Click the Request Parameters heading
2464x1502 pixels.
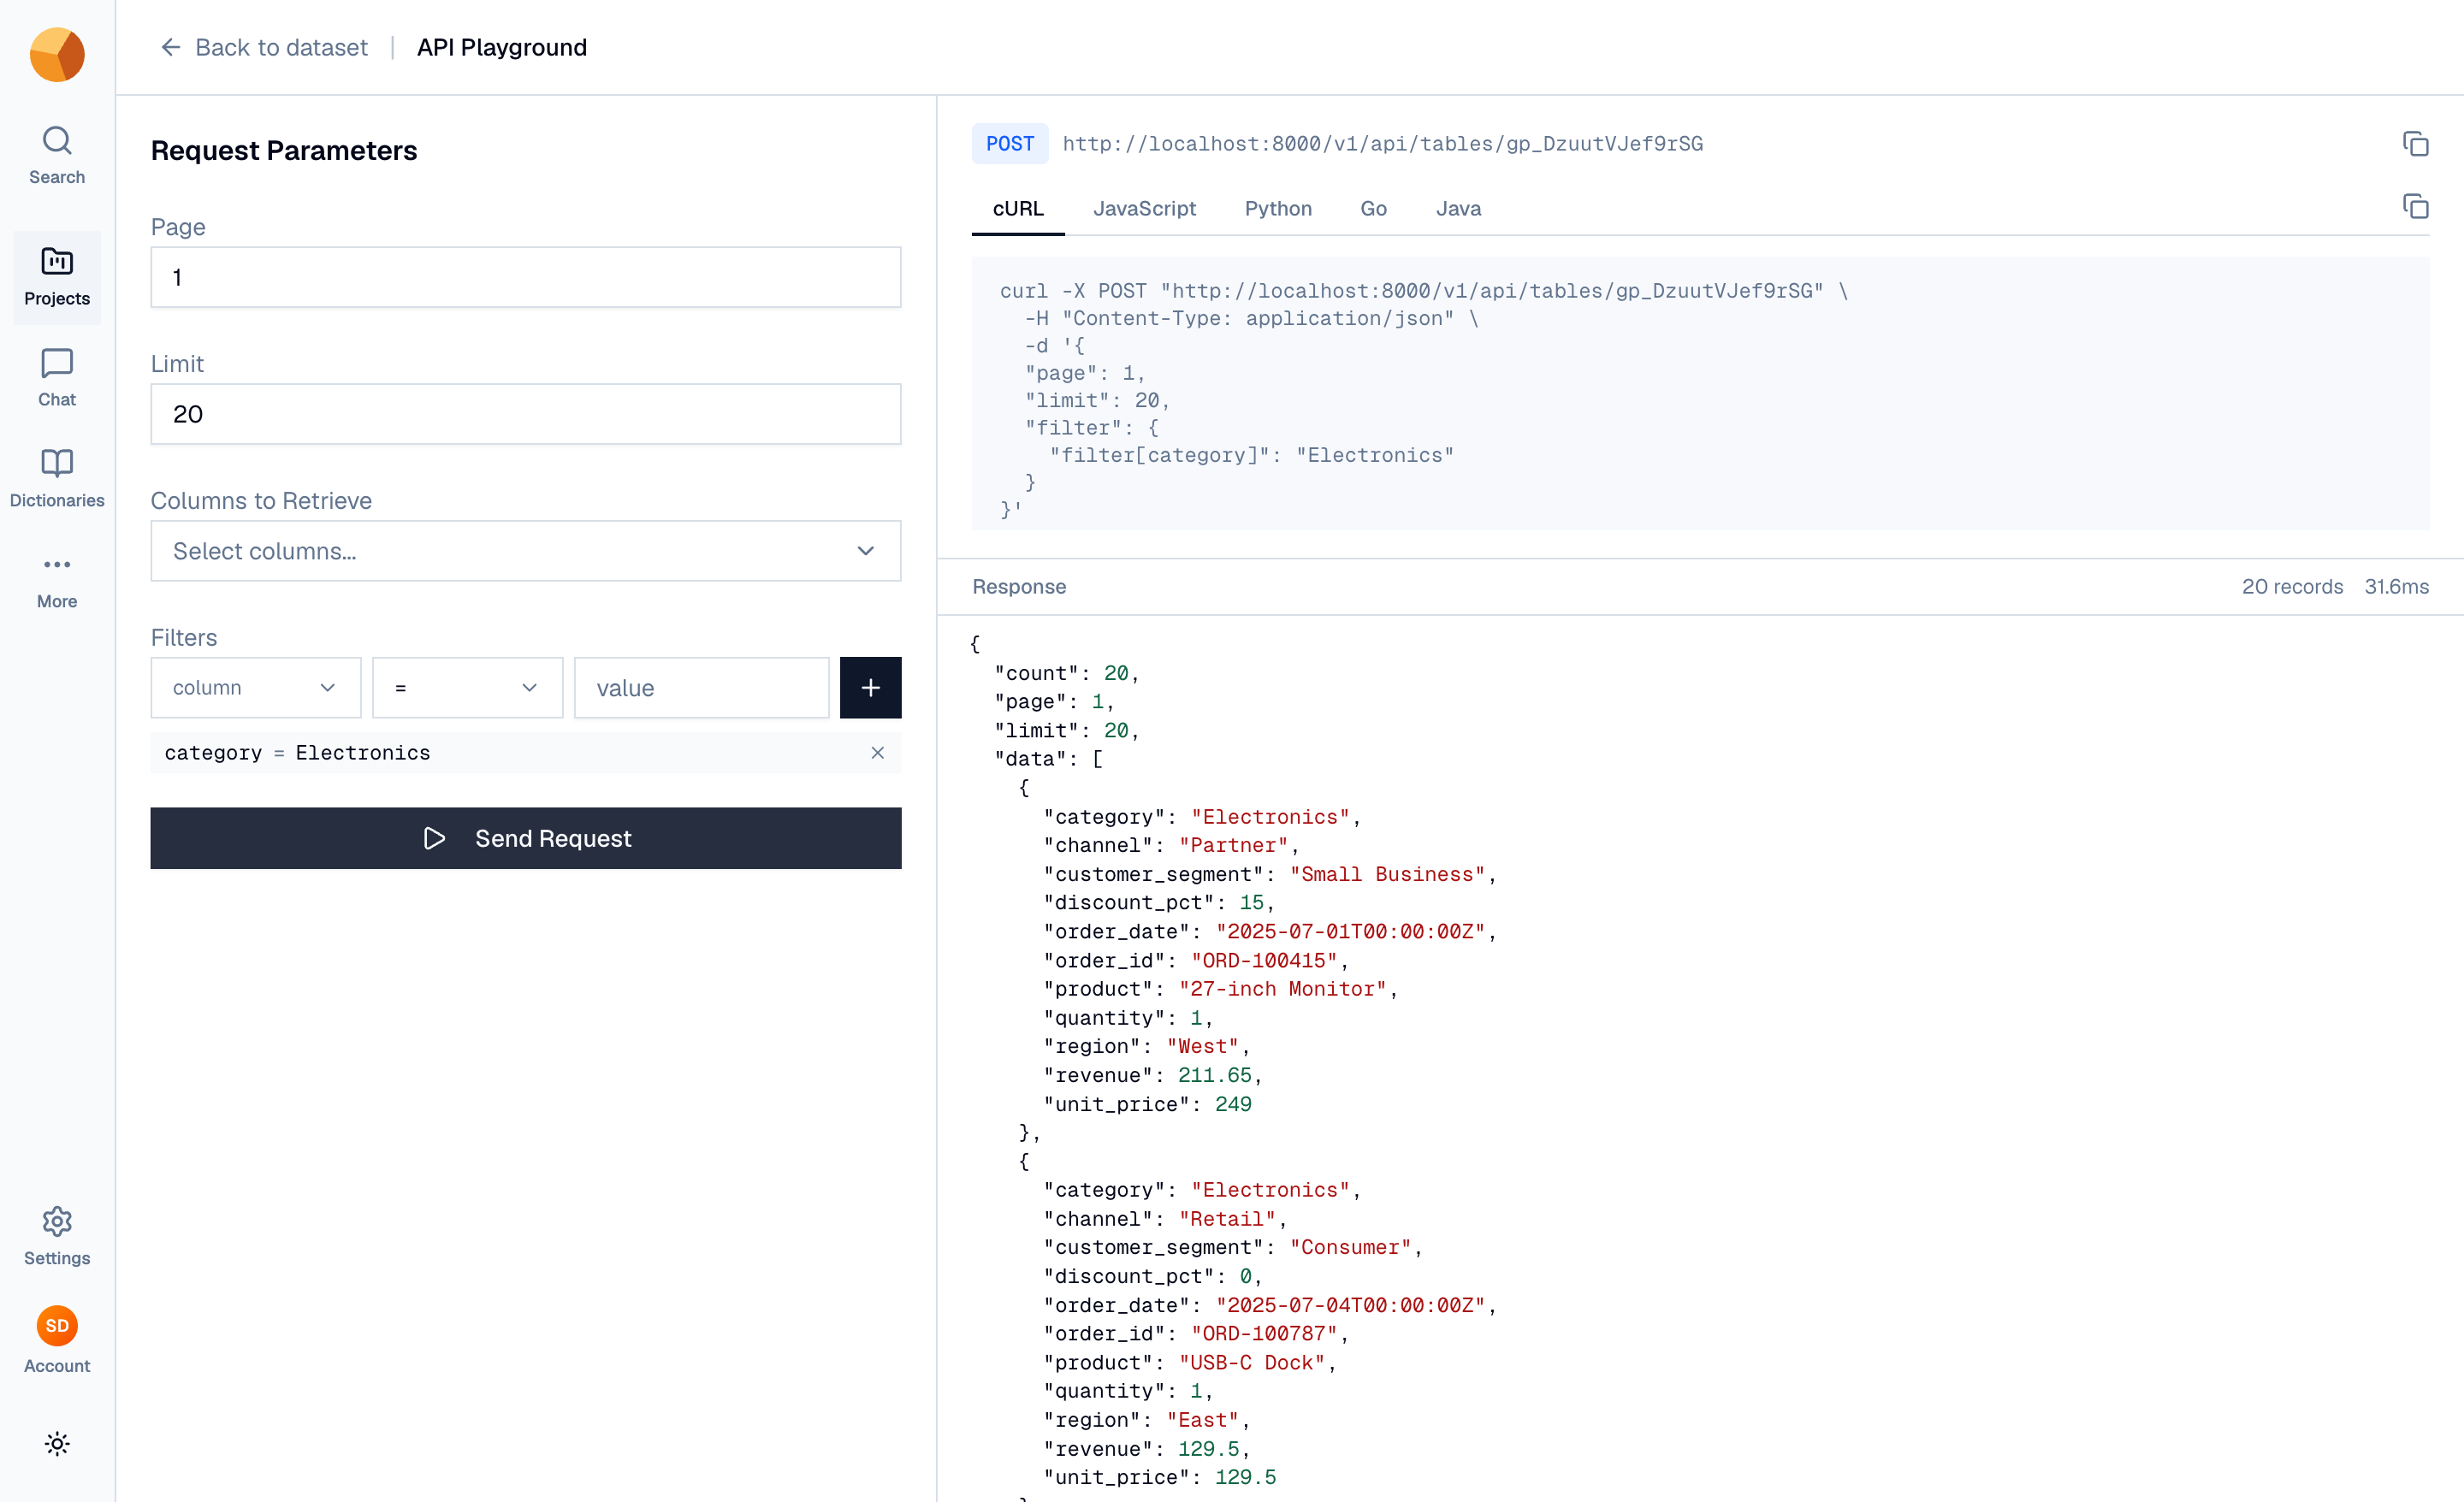(284, 150)
